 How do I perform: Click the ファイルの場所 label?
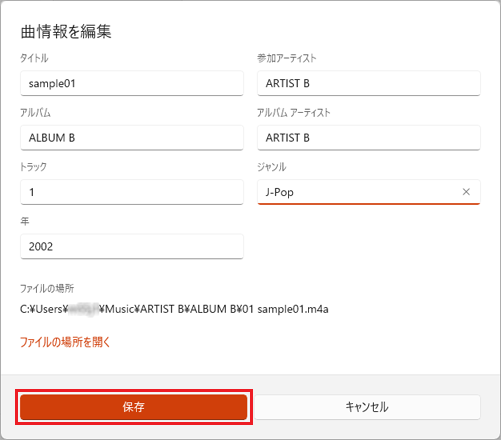(47, 288)
